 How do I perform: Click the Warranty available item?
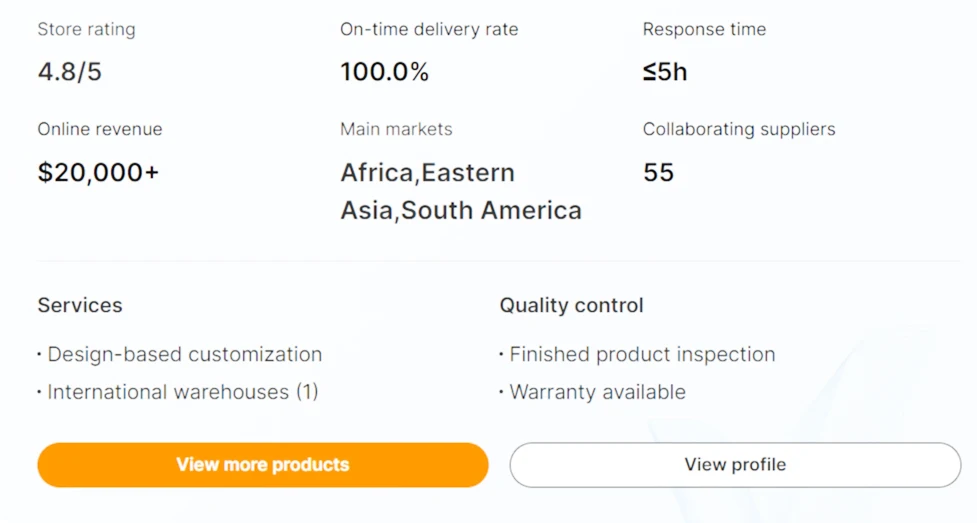[597, 392]
